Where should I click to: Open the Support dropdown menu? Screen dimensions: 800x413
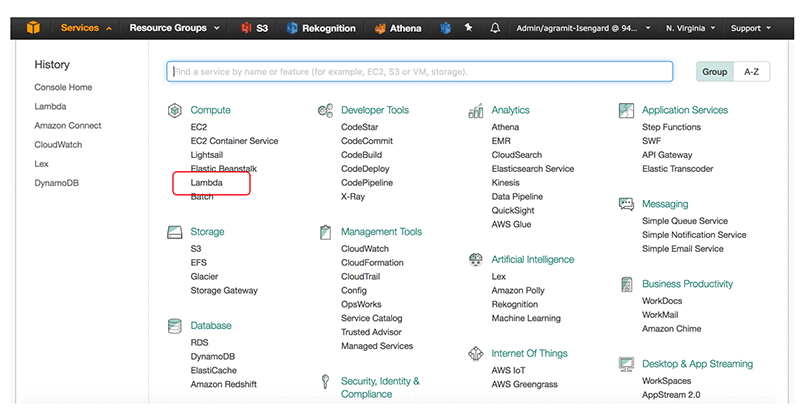751,29
